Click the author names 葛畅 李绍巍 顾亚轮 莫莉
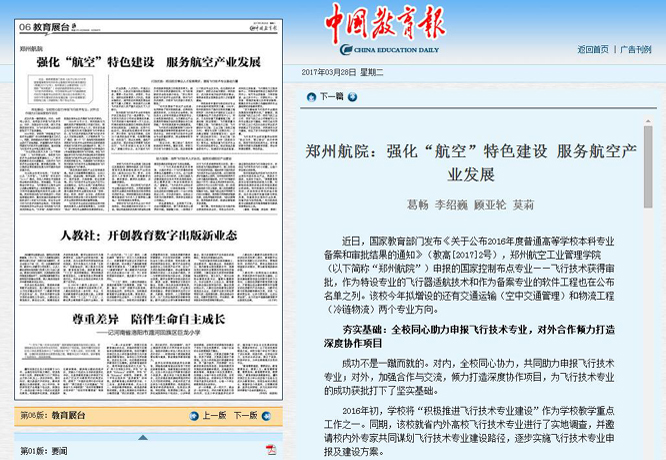666x460 pixels. [470, 205]
